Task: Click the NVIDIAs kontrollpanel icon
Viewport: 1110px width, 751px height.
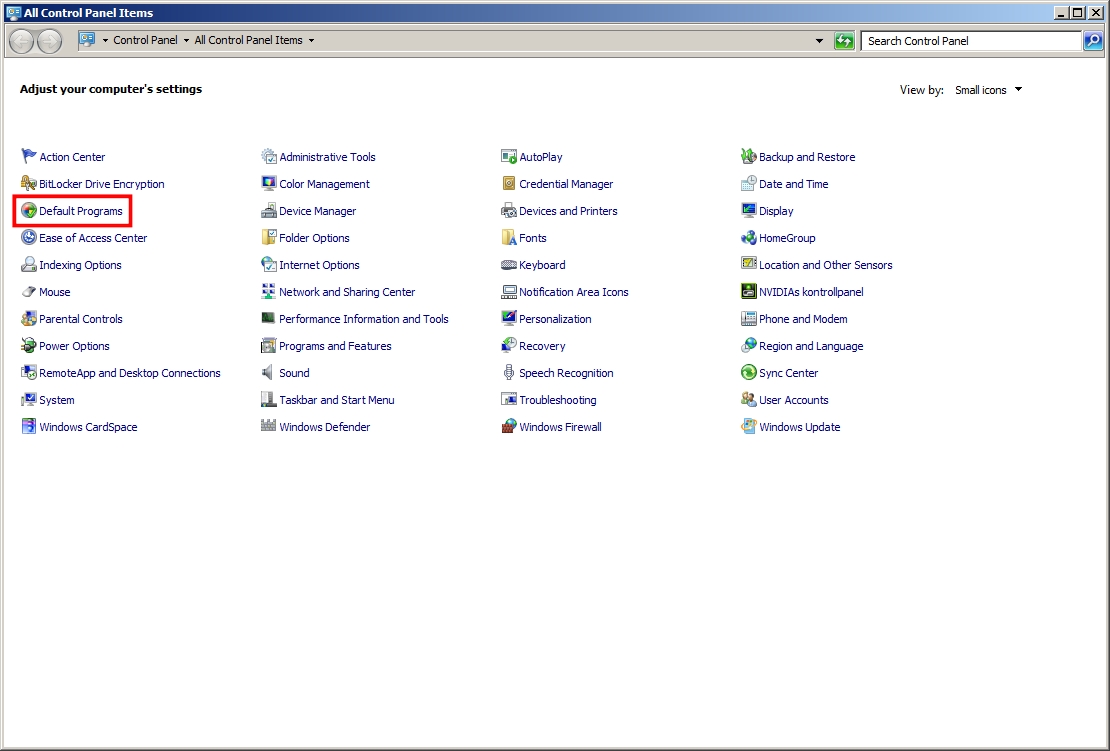Action: (x=748, y=291)
